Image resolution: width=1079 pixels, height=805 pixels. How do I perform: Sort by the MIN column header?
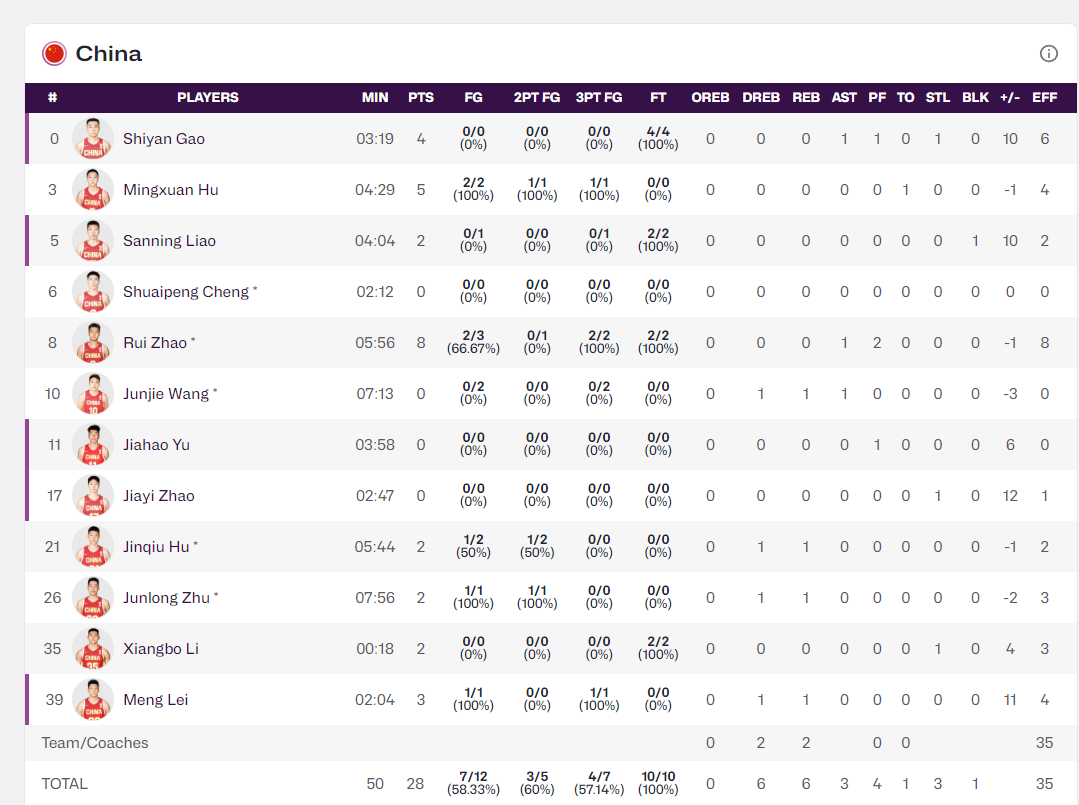pos(375,98)
